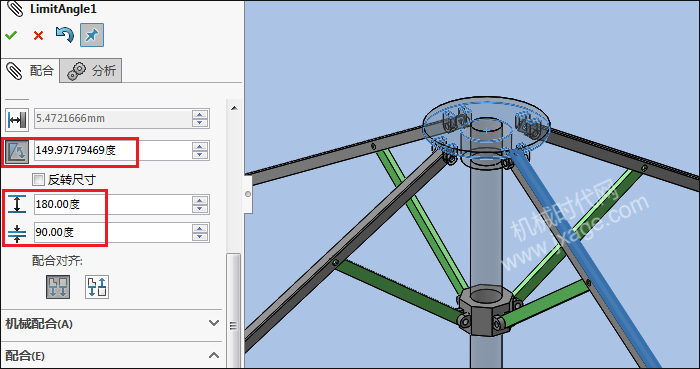Viewport: 700px width, 369px height.
Task: Click the blue undo arrow icon
Action: (x=65, y=35)
